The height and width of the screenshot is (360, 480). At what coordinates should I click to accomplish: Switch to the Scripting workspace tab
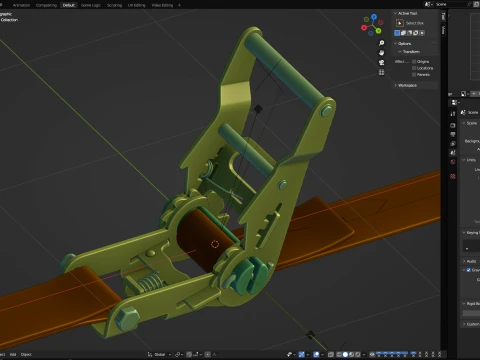[114, 5]
